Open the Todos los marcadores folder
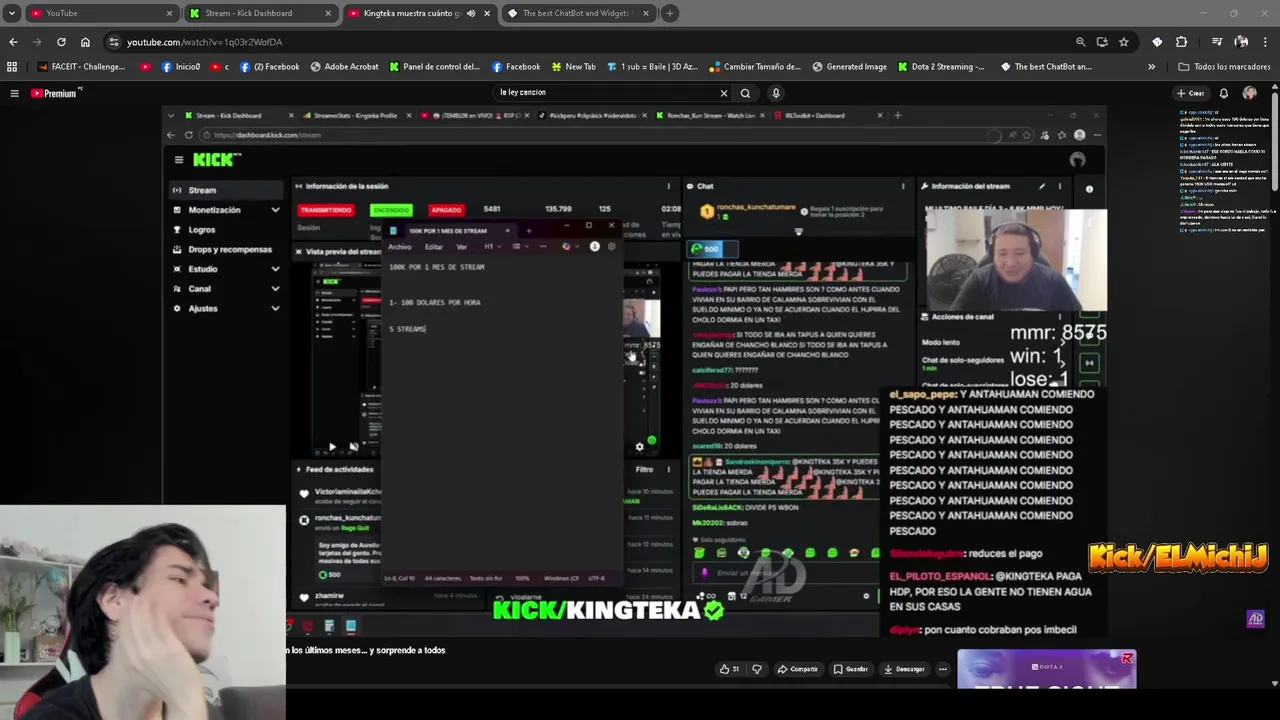This screenshot has width=1280, height=720. point(1224,67)
